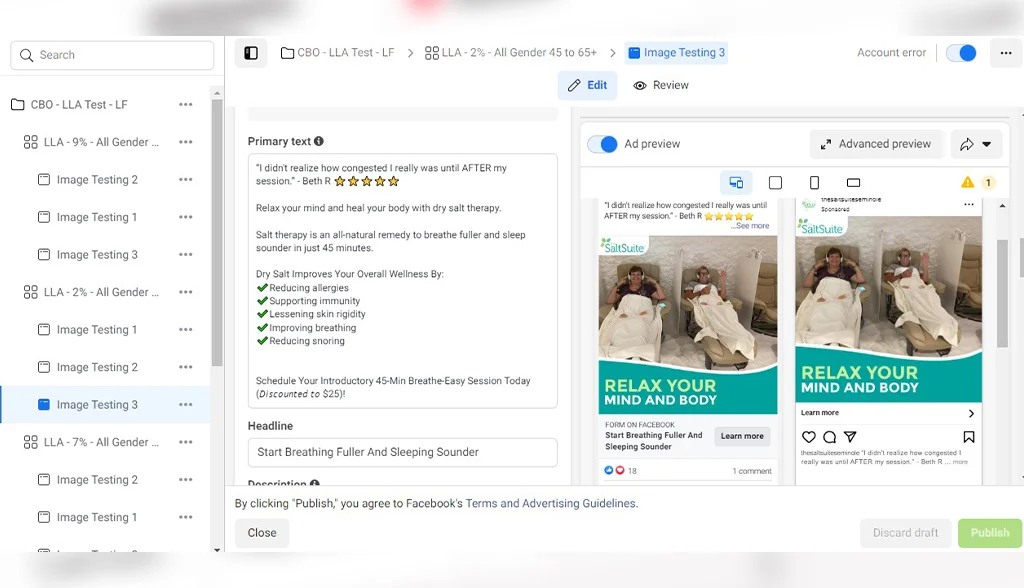
Task: Open options for Image Testing 2 under LLA - 2%
Action: tap(185, 367)
